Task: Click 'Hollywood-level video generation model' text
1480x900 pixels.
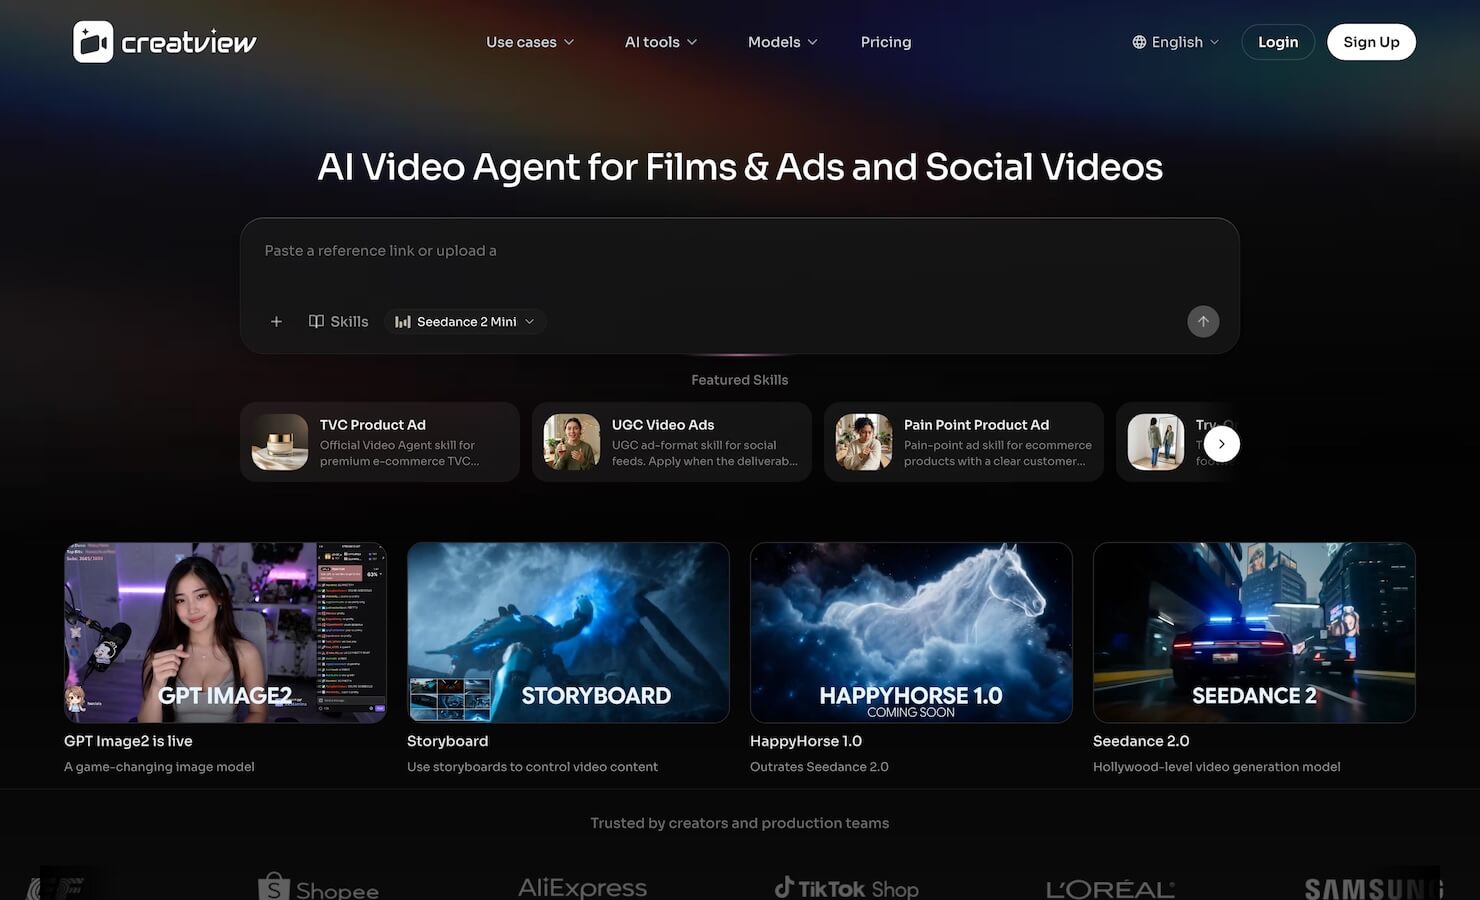Action: pos(1216,767)
